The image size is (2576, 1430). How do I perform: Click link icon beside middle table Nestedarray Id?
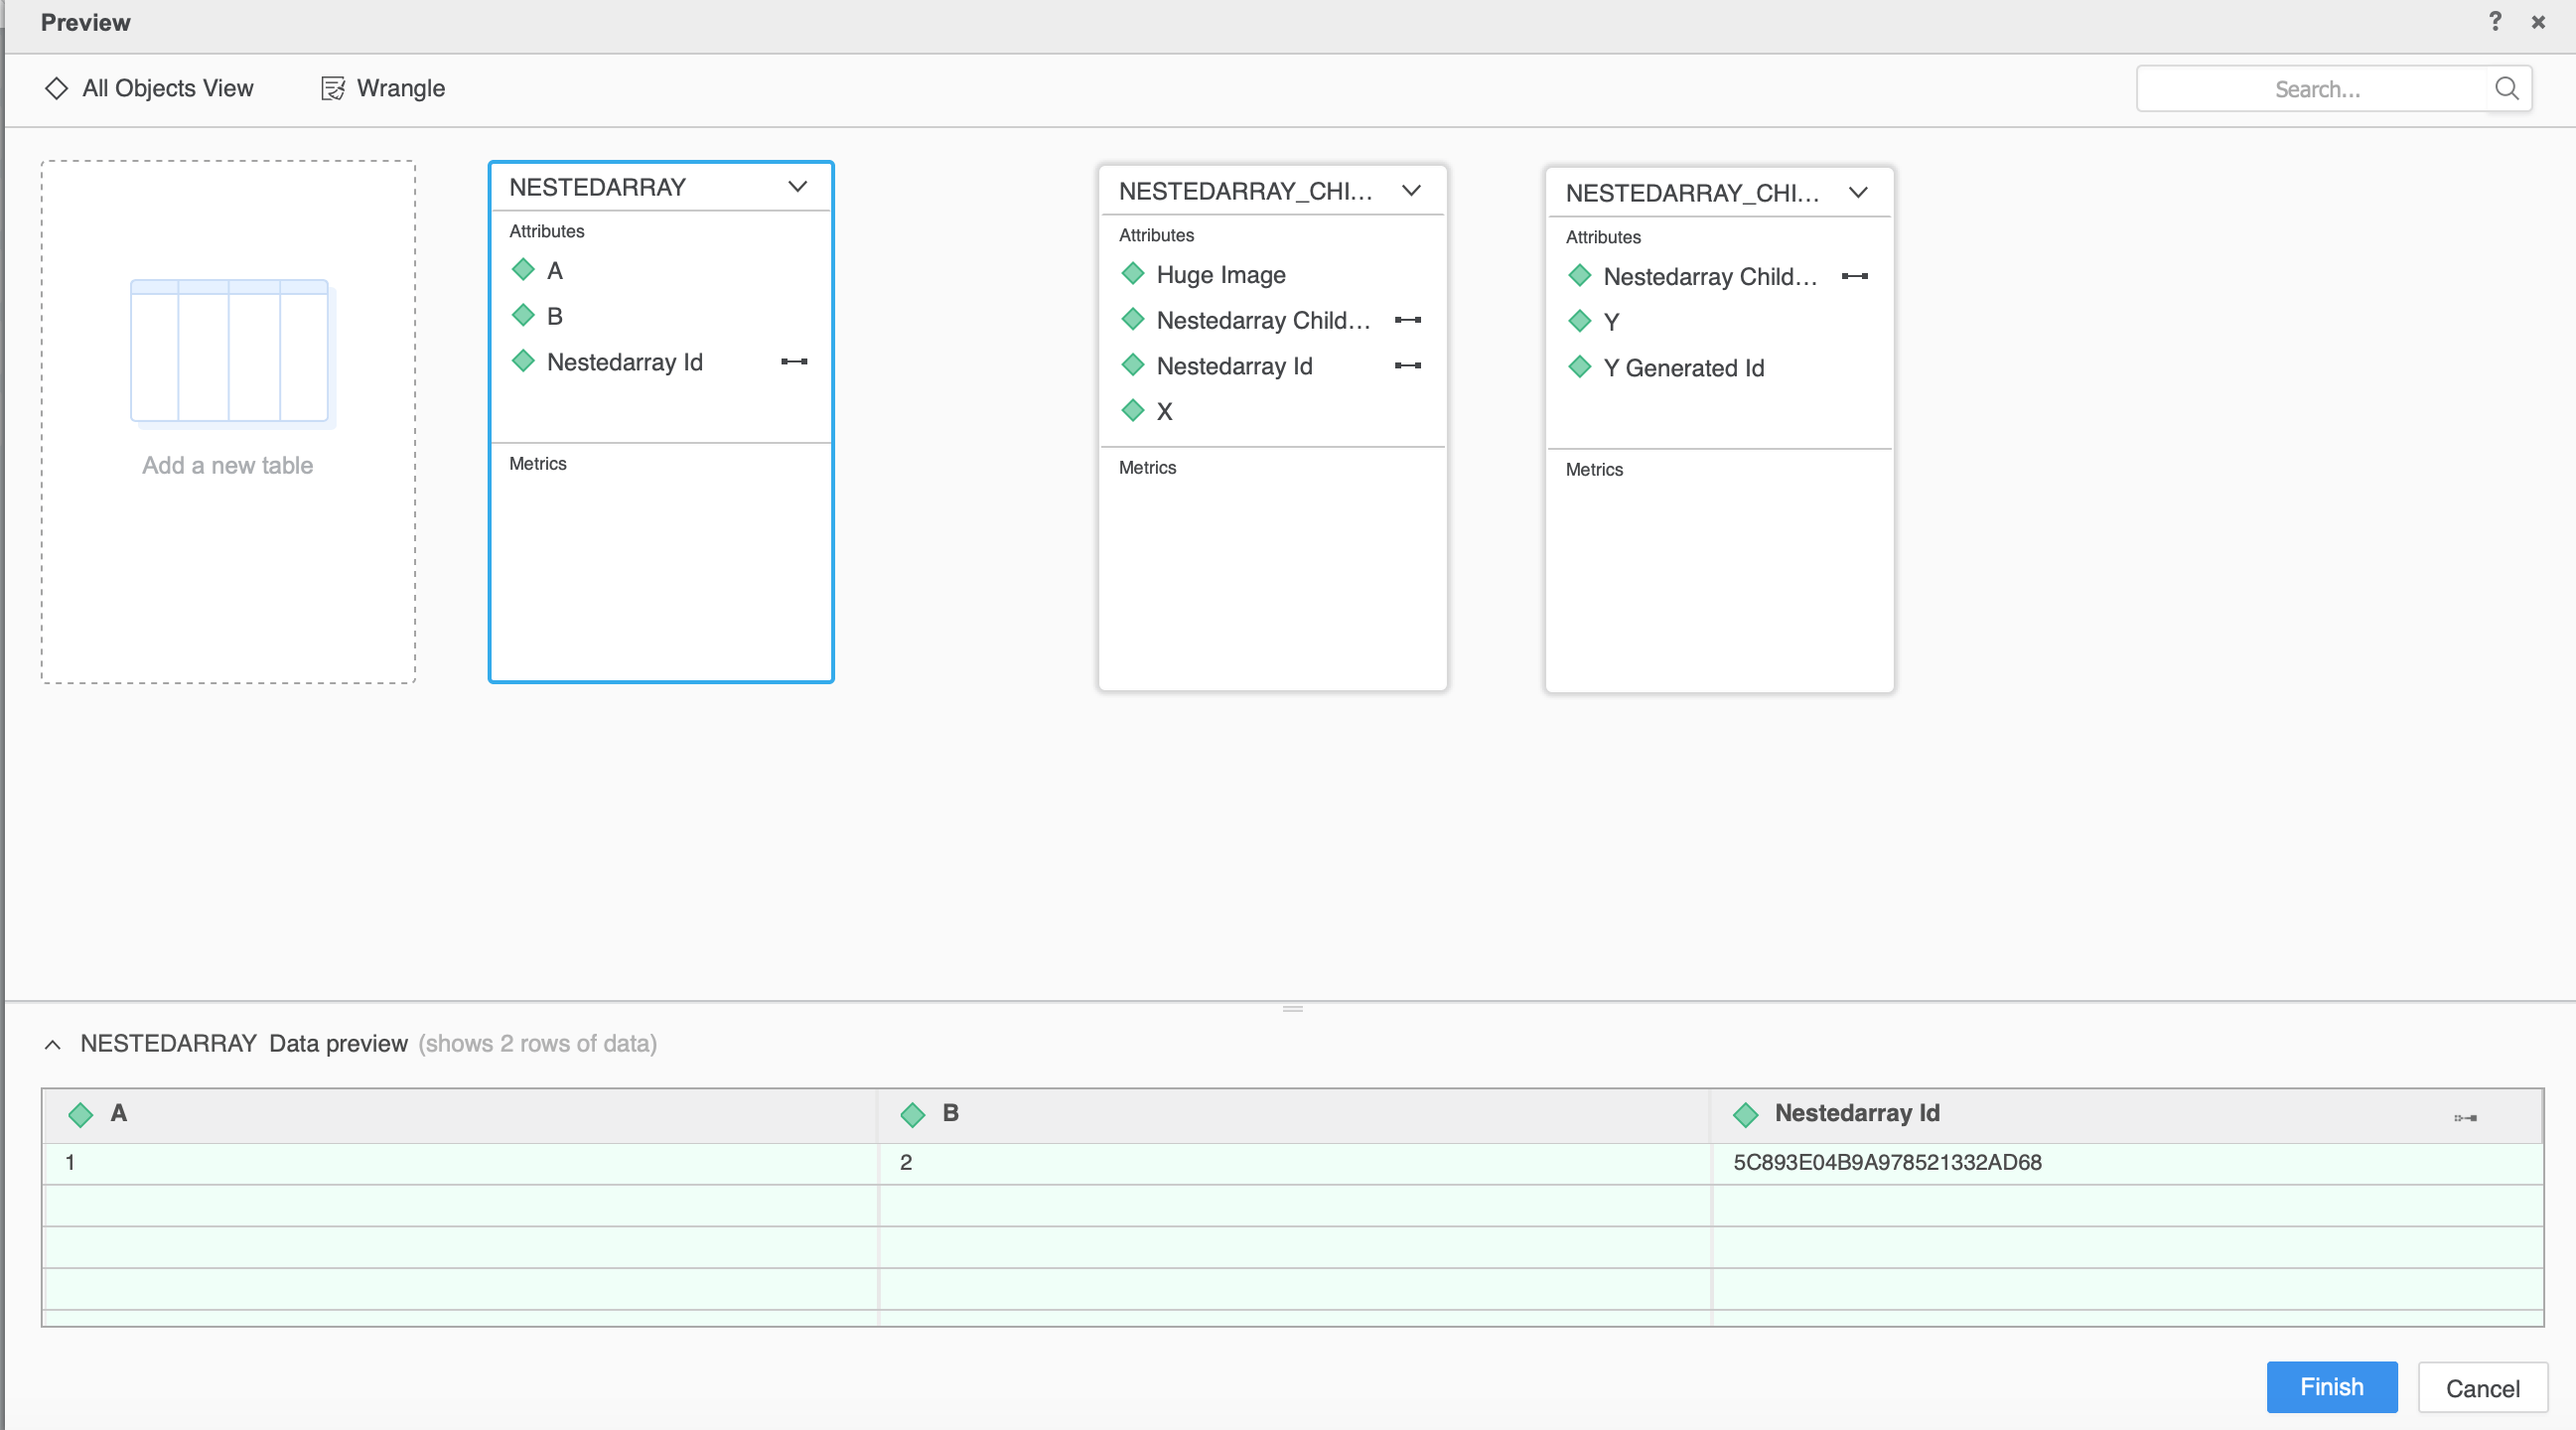[1408, 366]
